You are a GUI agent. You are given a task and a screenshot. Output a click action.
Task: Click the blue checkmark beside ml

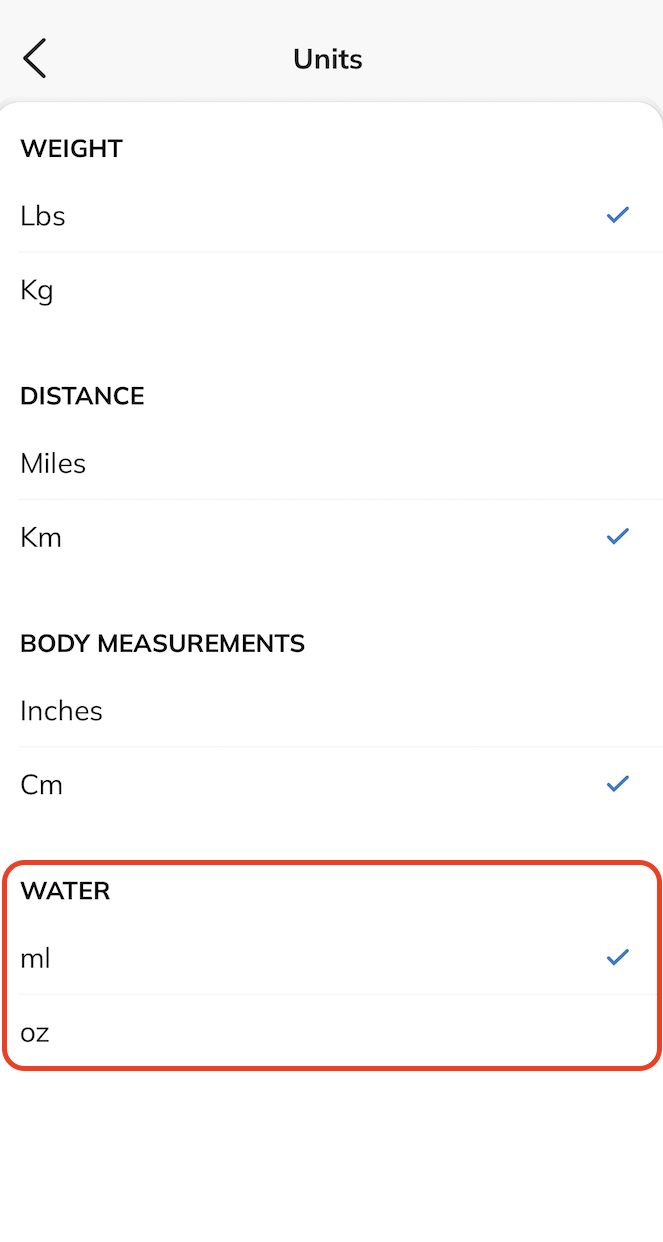(x=618, y=958)
